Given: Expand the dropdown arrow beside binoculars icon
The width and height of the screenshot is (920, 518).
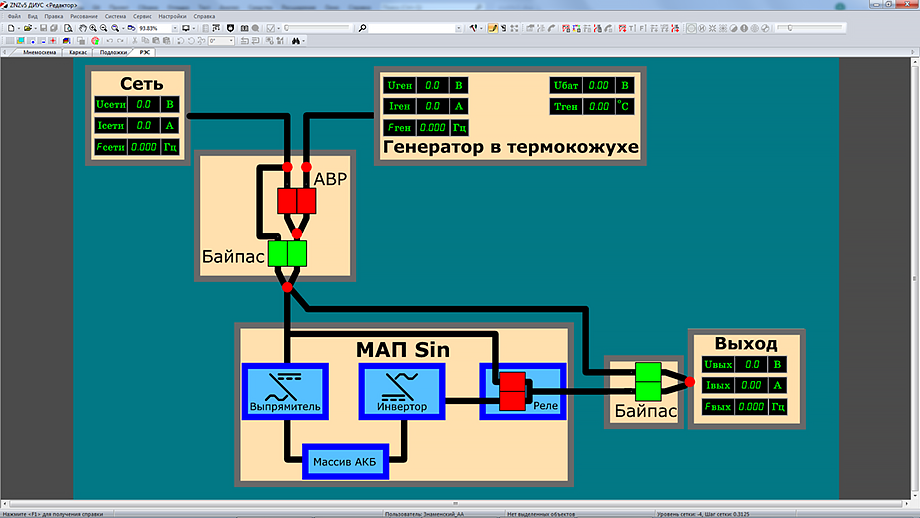Looking at the screenshot, I should coord(304,41).
